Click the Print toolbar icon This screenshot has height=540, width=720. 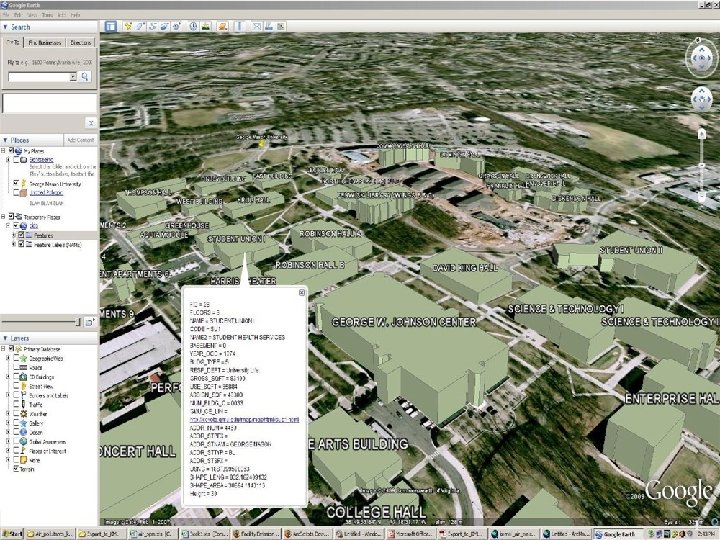coord(269,27)
